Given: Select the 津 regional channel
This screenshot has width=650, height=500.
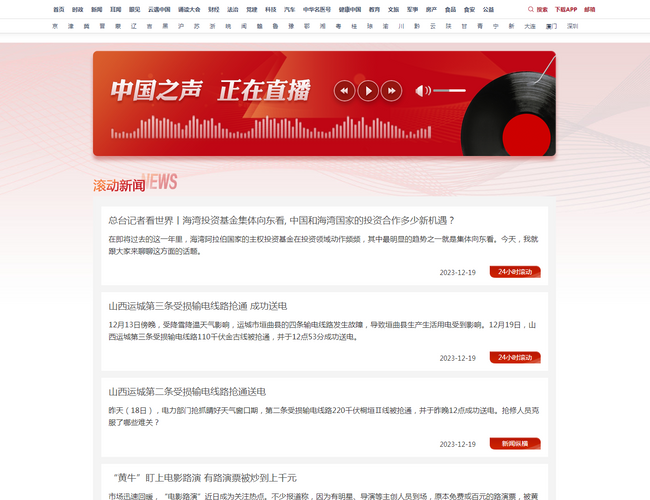Looking at the screenshot, I should (71, 26).
